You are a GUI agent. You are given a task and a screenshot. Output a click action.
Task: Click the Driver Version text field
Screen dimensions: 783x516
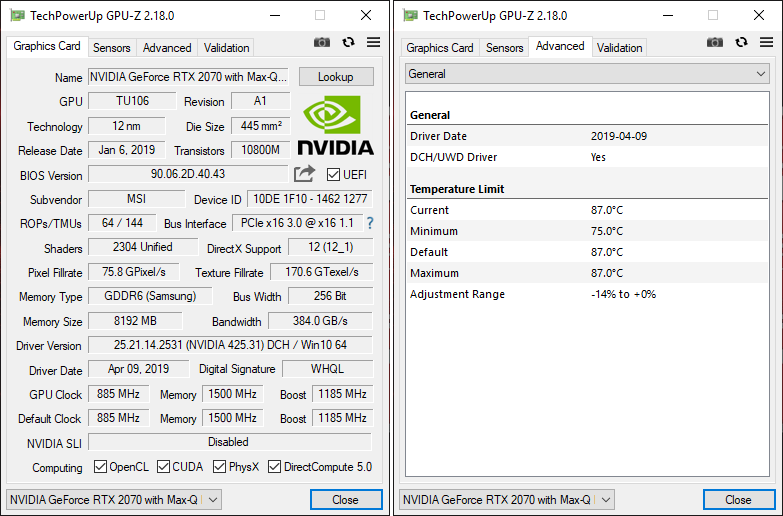point(230,345)
